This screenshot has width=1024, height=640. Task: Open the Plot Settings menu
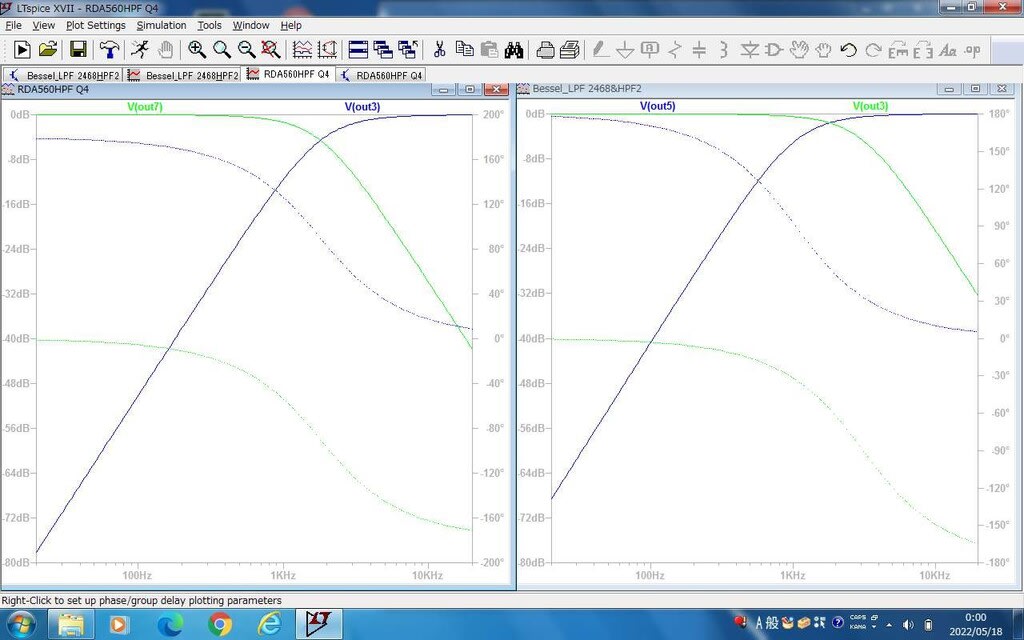(x=95, y=25)
